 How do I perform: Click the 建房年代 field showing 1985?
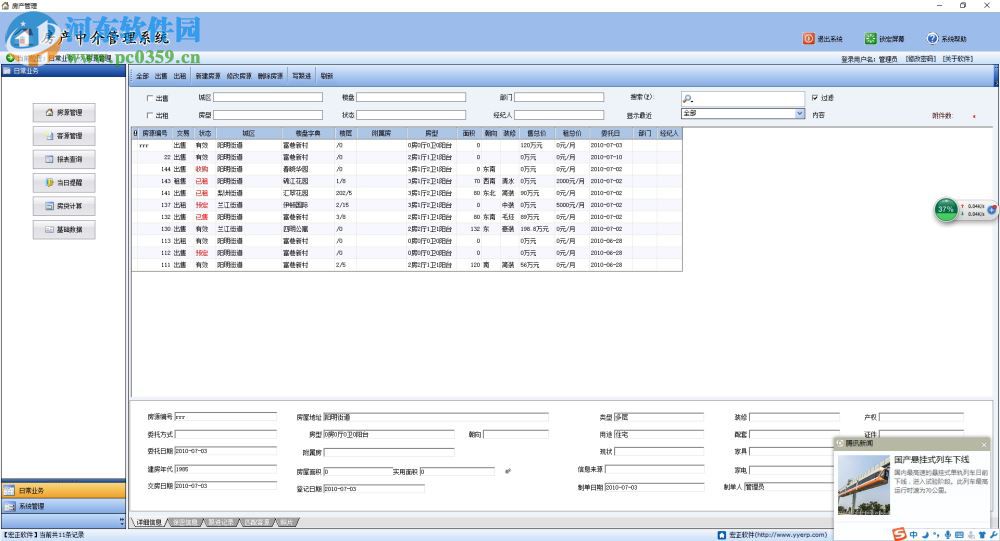226,469
